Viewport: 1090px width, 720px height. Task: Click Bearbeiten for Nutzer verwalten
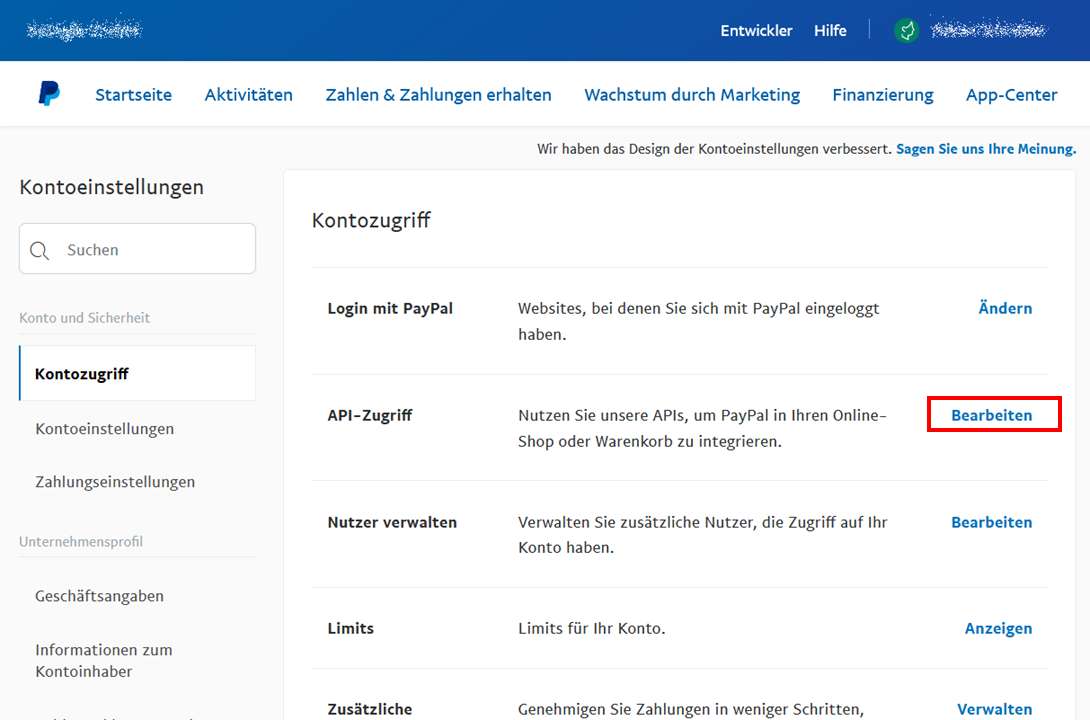coord(991,522)
